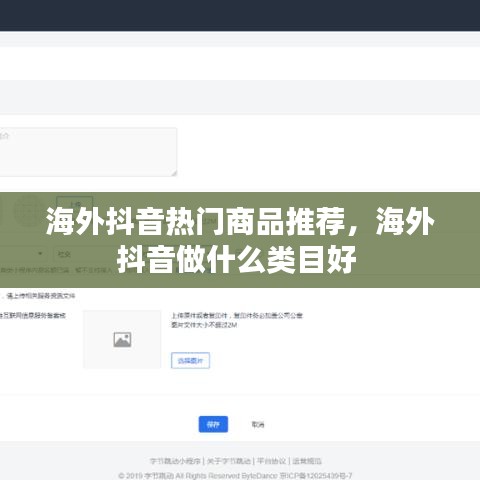Click the 上传 upload button
480x480 pixels.
(75, 204)
